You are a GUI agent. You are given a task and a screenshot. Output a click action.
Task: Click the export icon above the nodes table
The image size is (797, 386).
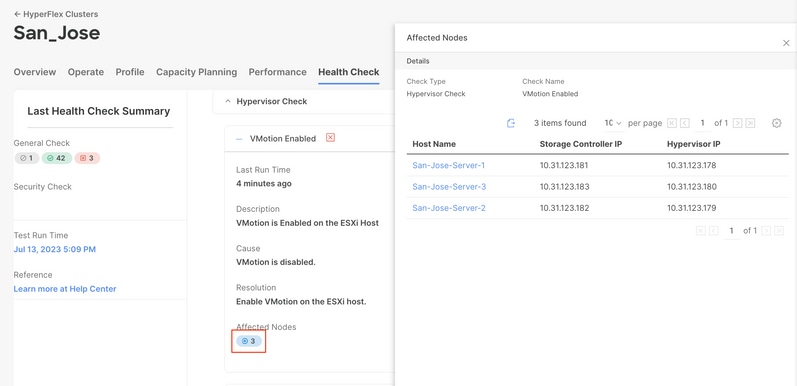click(x=511, y=123)
